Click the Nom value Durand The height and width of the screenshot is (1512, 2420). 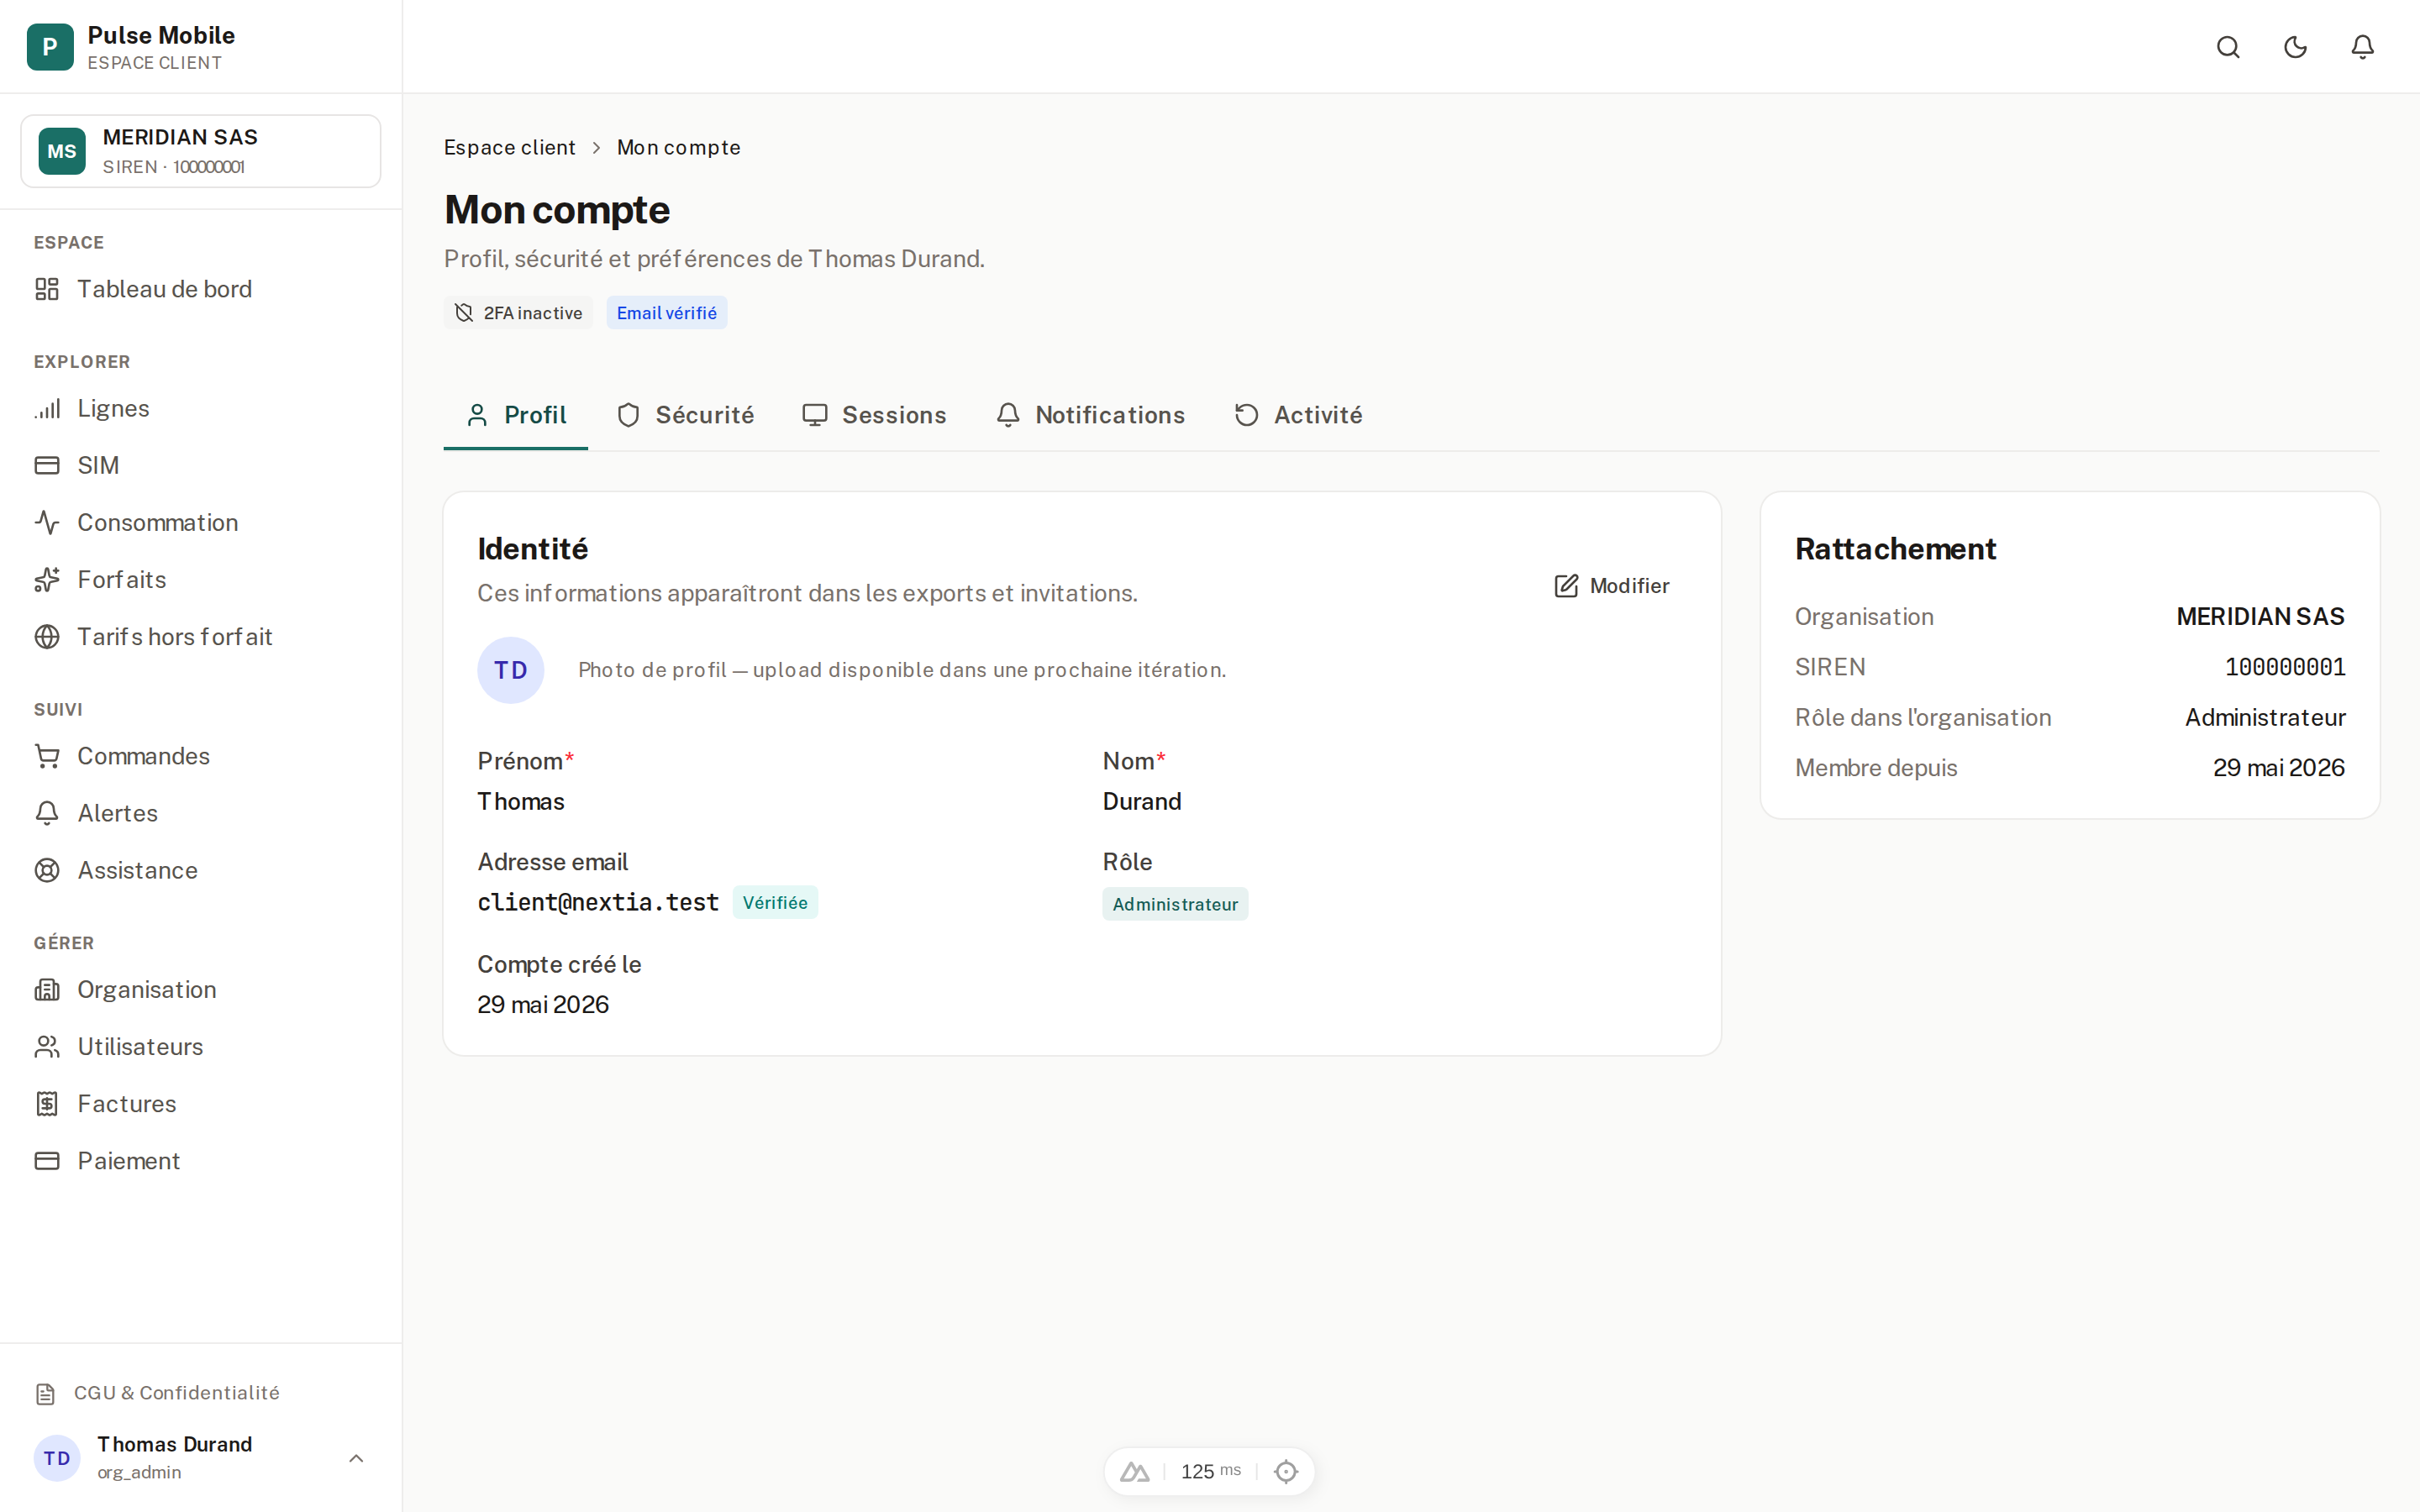coord(1142,801)
